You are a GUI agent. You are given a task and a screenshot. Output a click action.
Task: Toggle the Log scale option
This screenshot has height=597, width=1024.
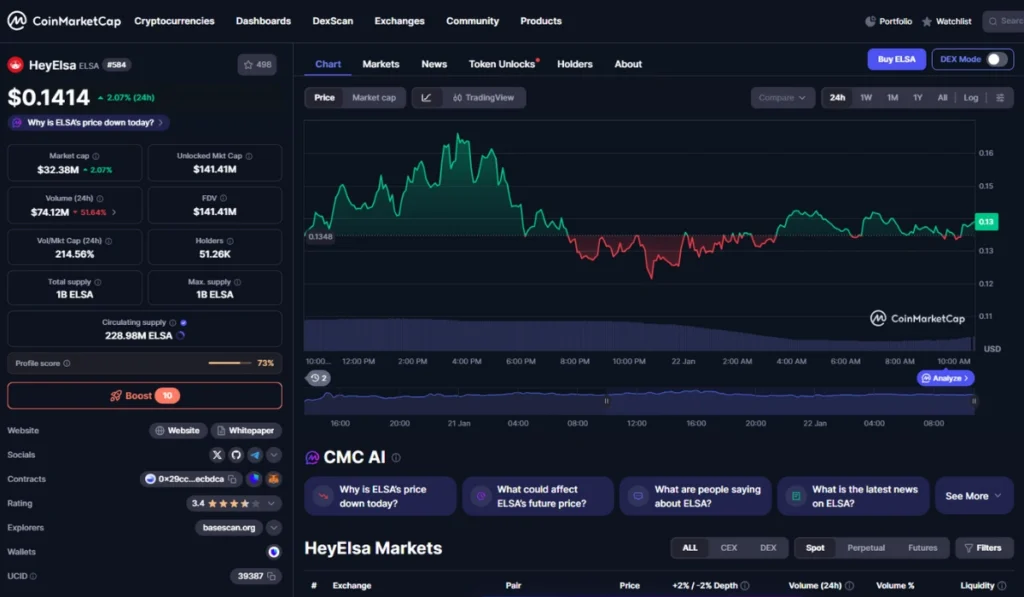pyautogui.click(x=970, y=97)
